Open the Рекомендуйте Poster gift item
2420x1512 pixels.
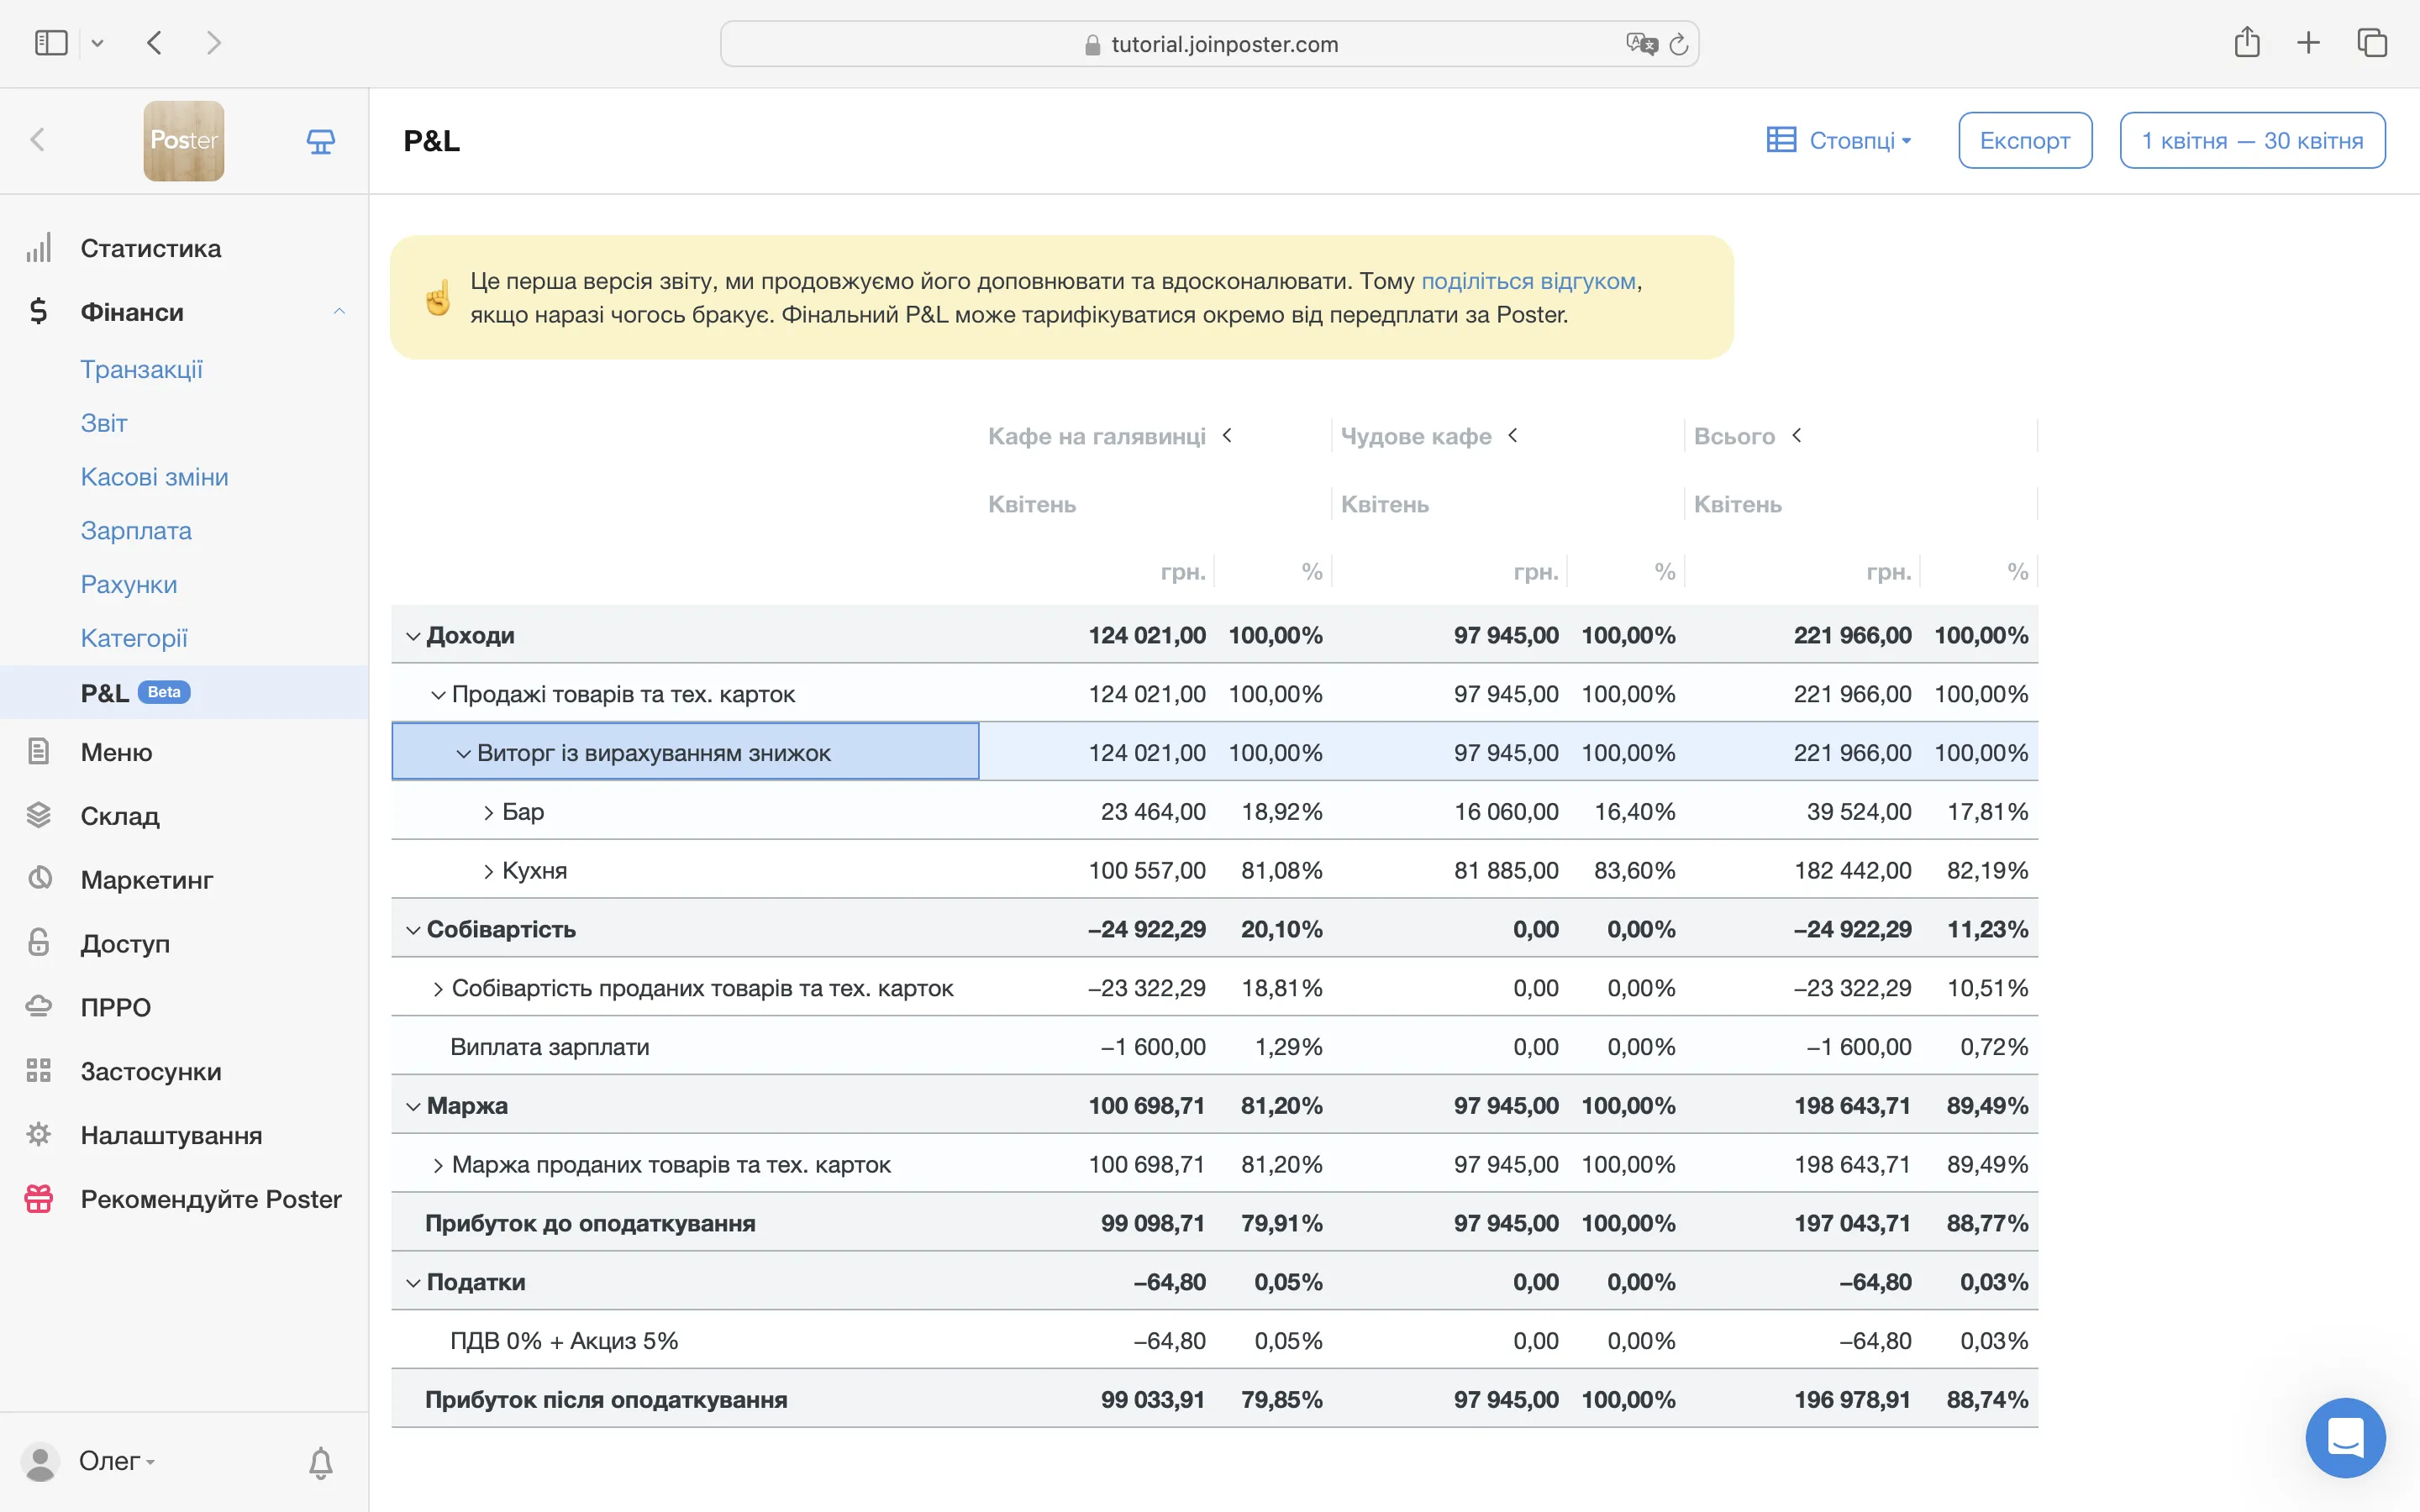point(210,1199)
